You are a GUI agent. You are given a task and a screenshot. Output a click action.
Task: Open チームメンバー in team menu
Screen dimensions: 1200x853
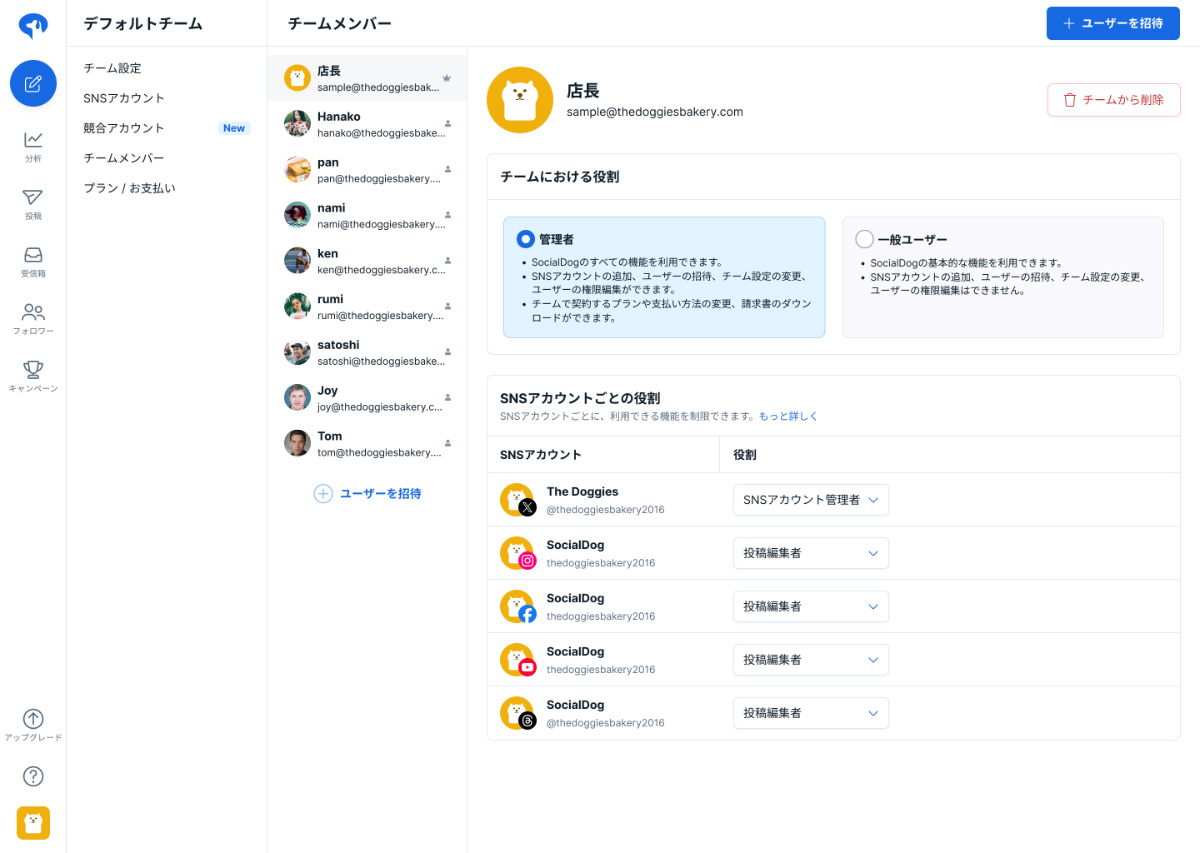click(124, 158)
